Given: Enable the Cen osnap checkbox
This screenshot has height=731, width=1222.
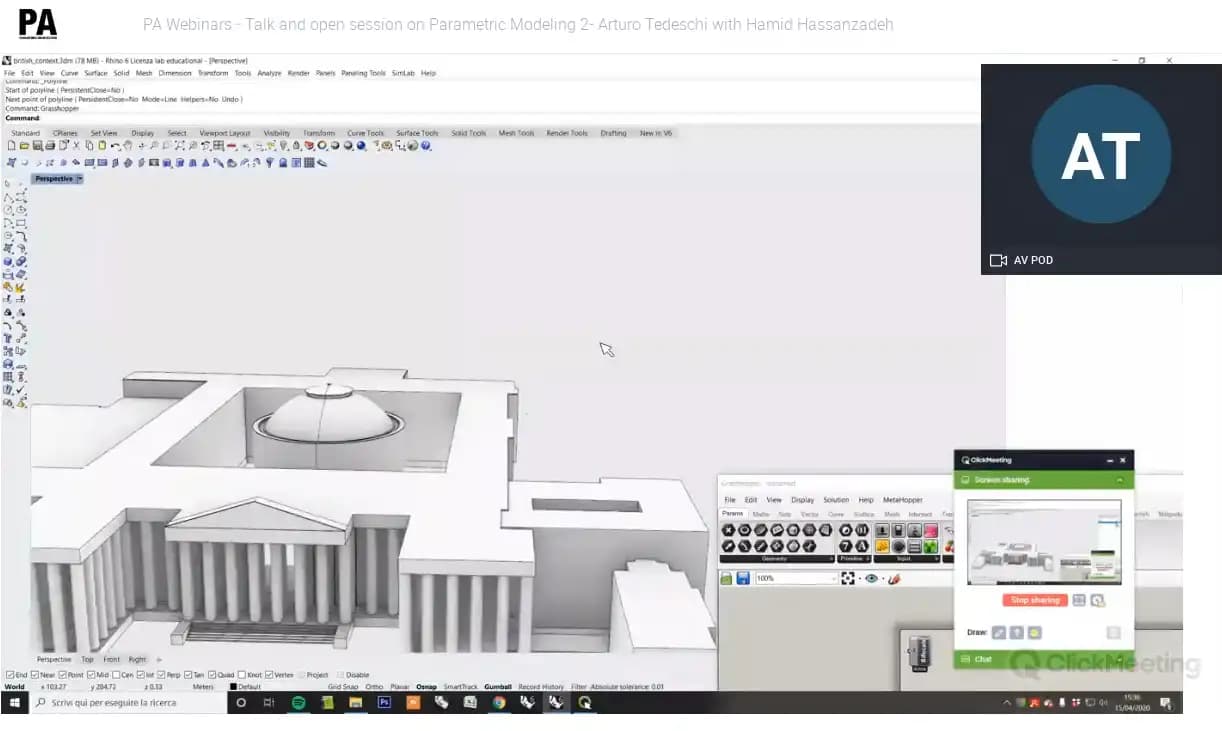Looking at the screenshot, I should pos(116,675).
